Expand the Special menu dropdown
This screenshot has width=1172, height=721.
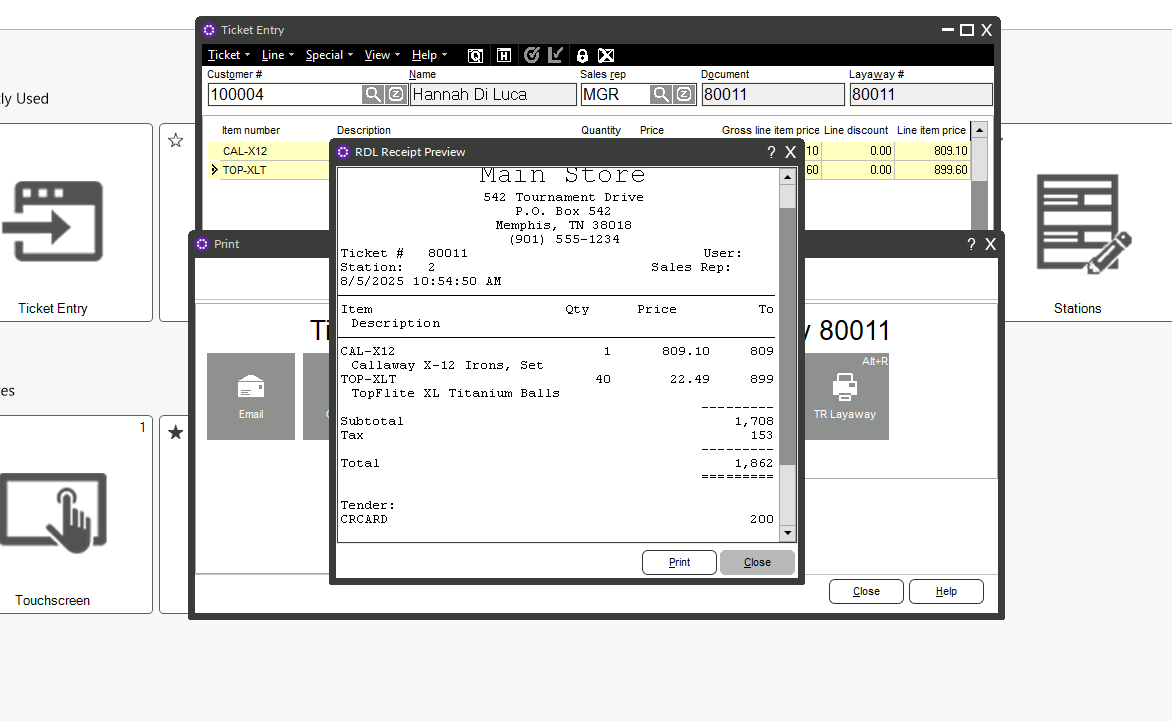click(328, 55)
